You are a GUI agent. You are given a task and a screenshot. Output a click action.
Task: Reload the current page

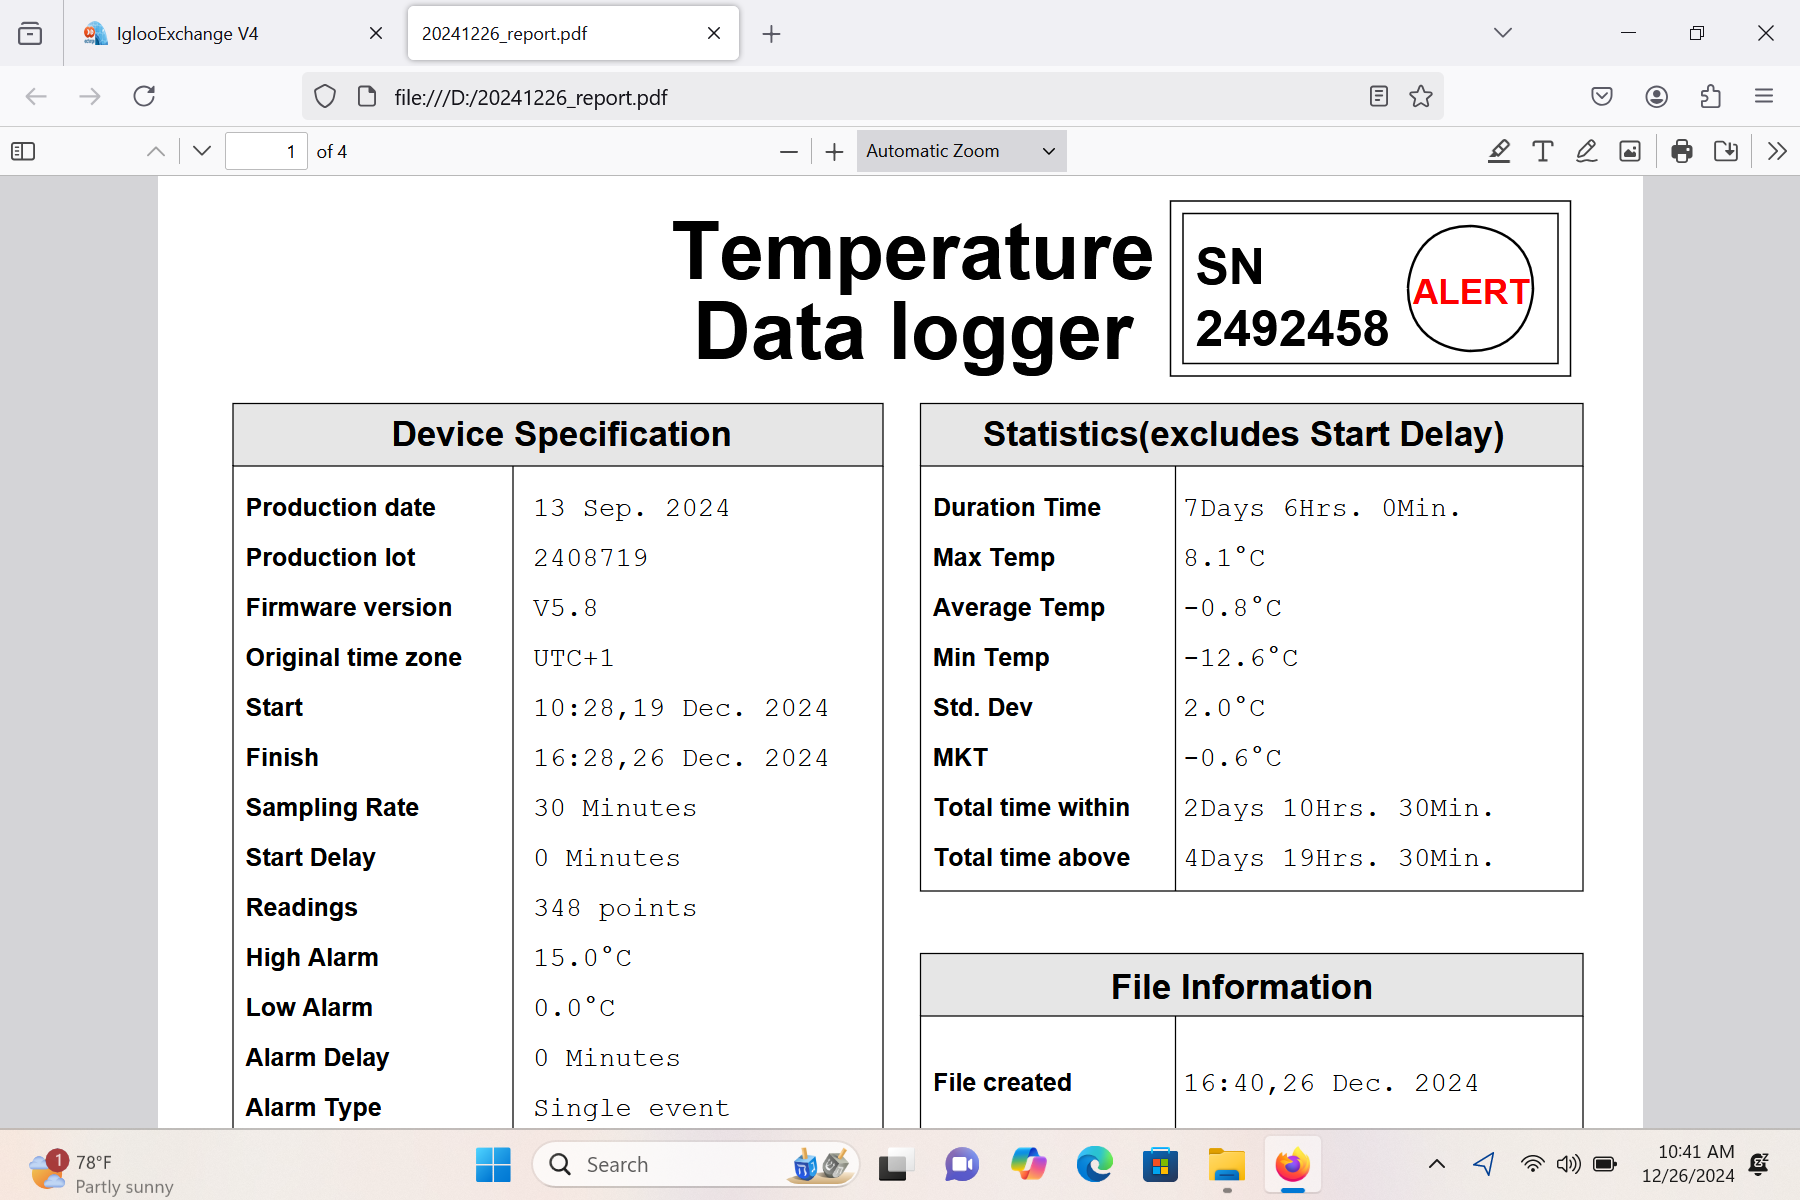144,96
